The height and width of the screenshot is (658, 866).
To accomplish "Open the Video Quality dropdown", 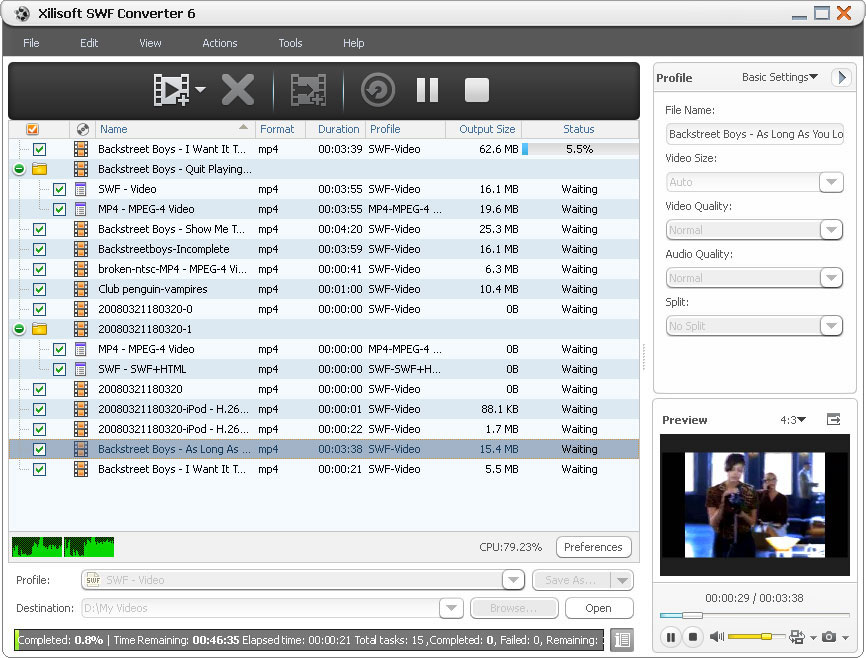I will [x=832, y=229].
